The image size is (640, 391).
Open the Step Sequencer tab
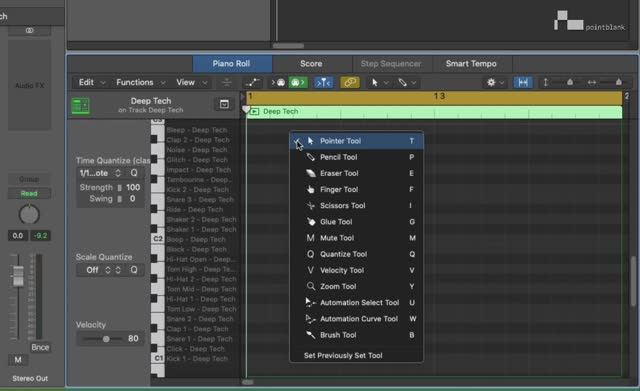[391, 64]
